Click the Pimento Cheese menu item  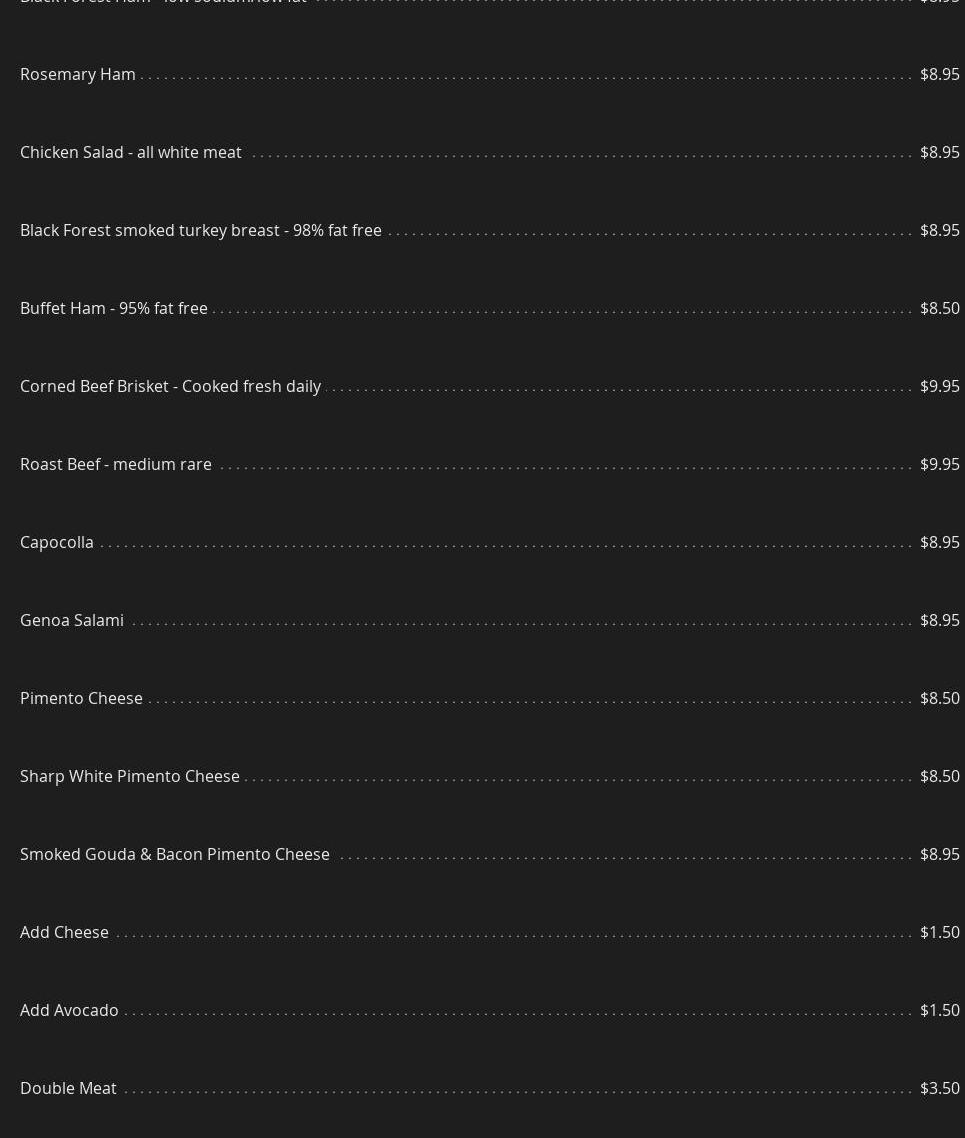(81, 698)
